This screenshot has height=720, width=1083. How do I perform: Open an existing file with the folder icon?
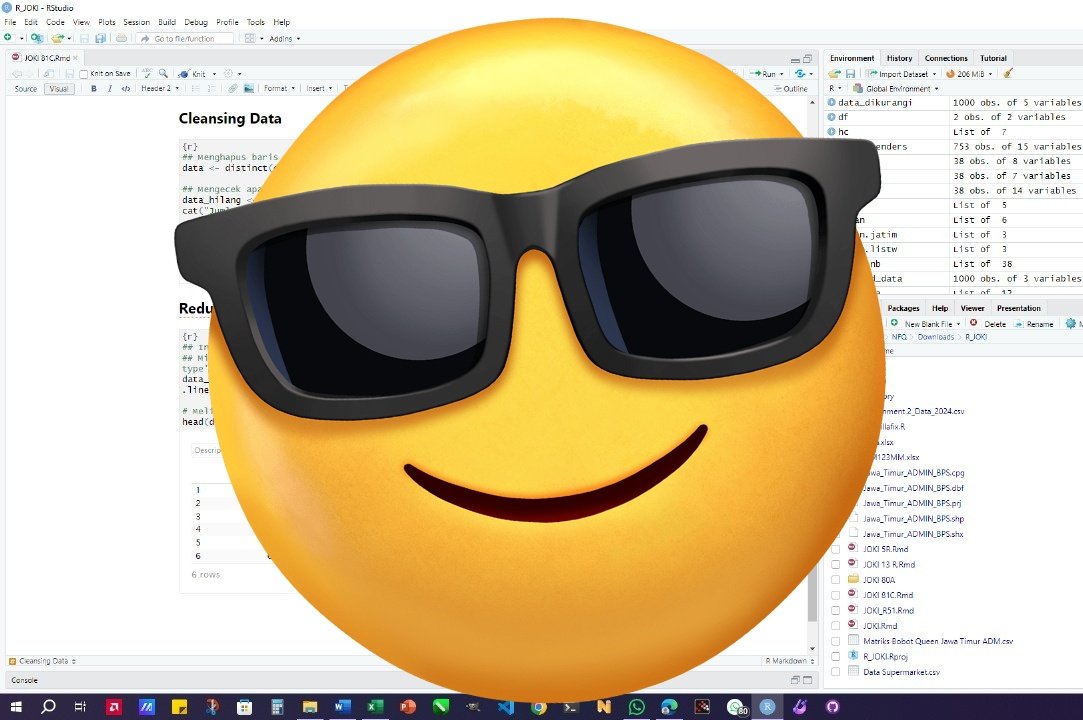(57, 38)
